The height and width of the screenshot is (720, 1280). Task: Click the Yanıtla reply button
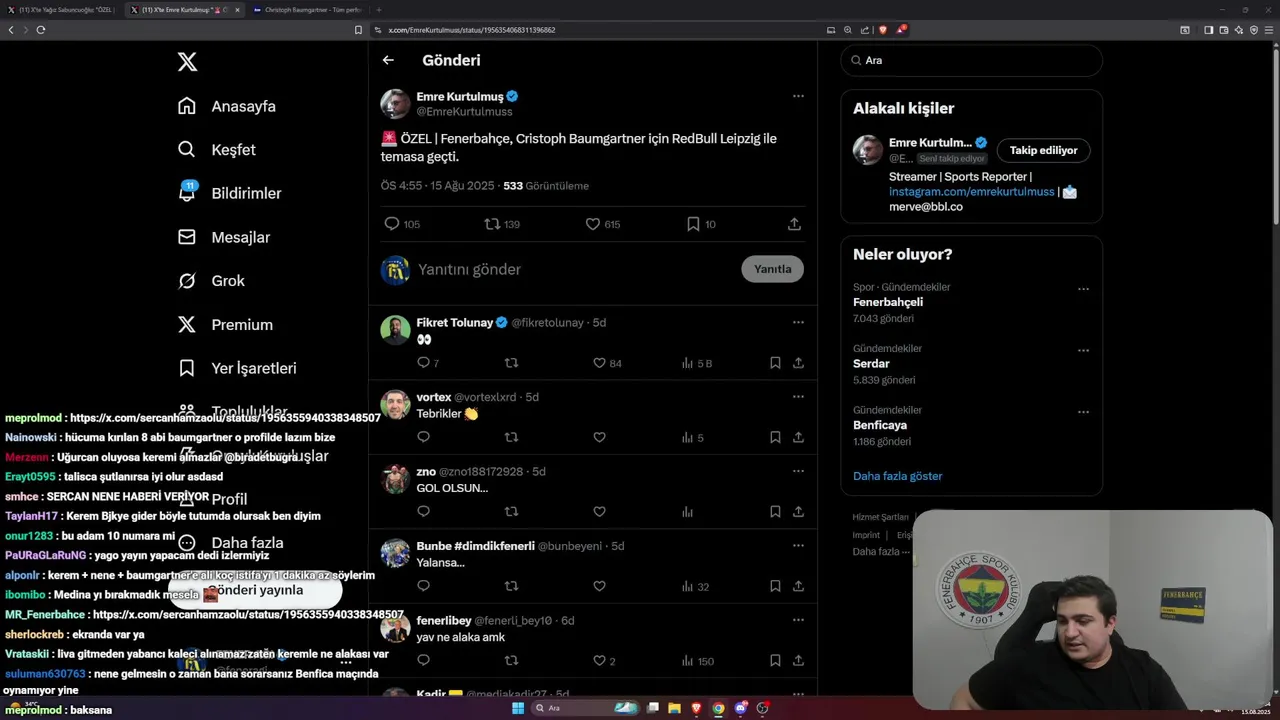click(x=772, y=269)
